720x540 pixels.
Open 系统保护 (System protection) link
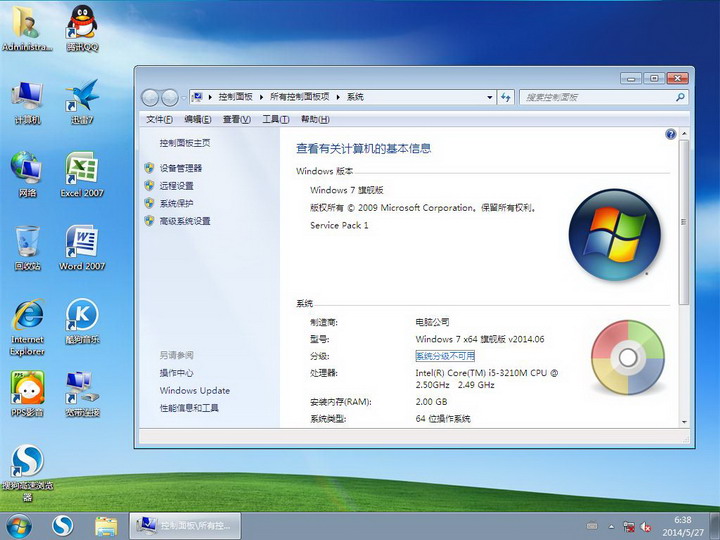tap(176, 203)
